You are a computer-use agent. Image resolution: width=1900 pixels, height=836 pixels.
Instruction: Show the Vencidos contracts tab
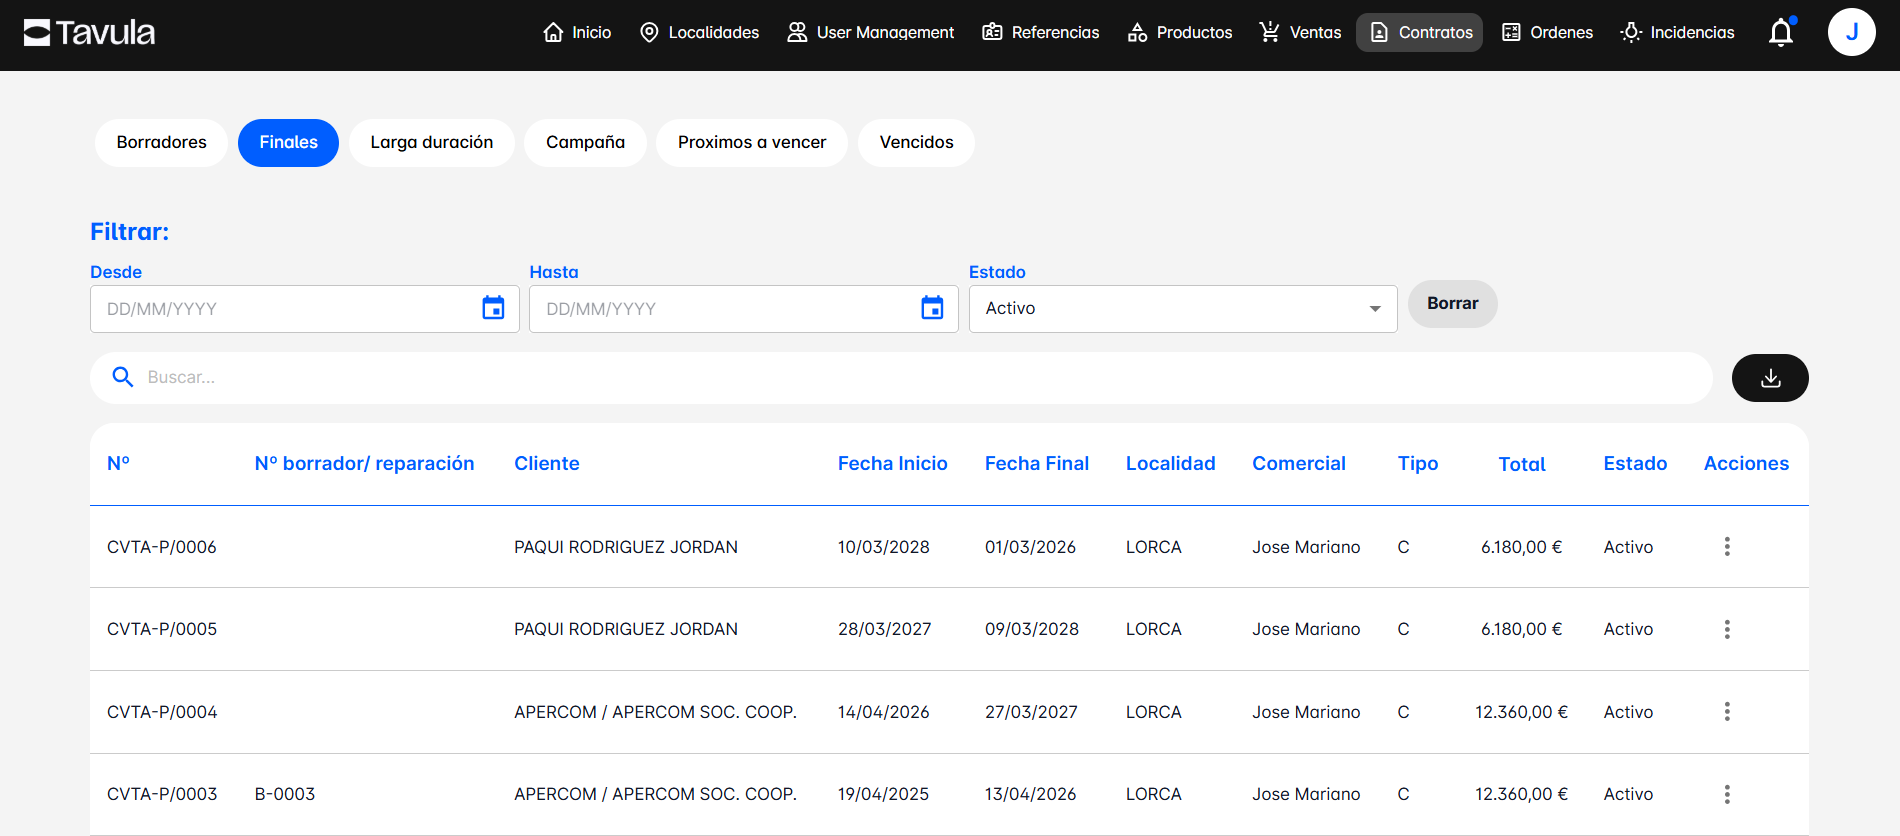916,143
